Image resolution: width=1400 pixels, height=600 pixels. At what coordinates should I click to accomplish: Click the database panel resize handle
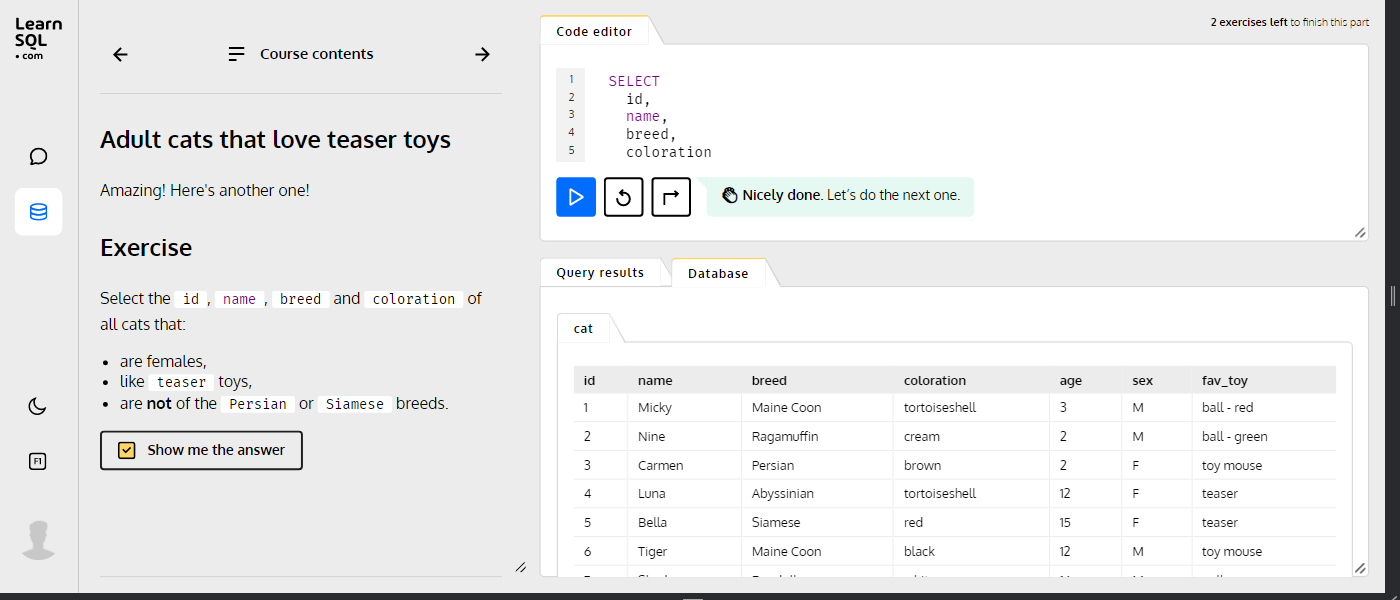(x=1359, y=568)
